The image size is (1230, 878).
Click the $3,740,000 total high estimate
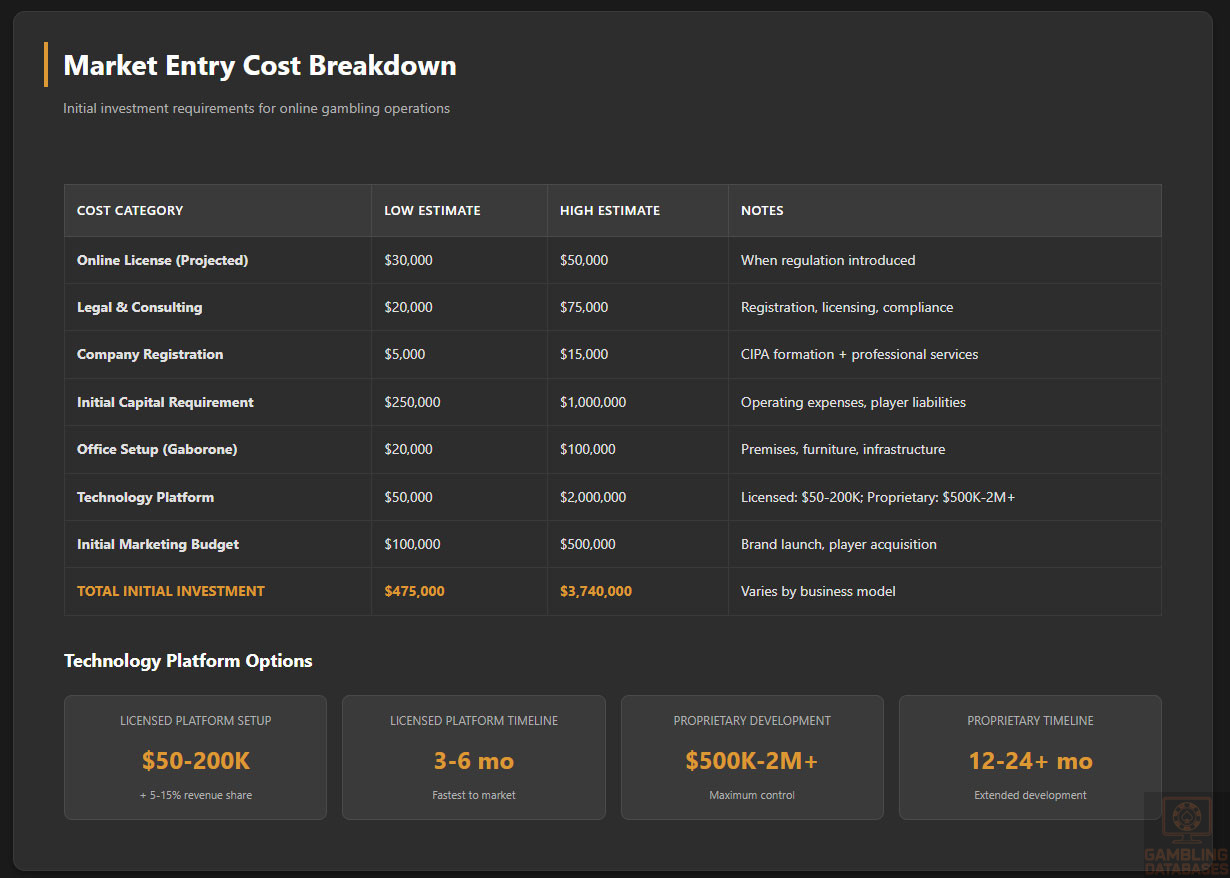click(x=595, y=591)
